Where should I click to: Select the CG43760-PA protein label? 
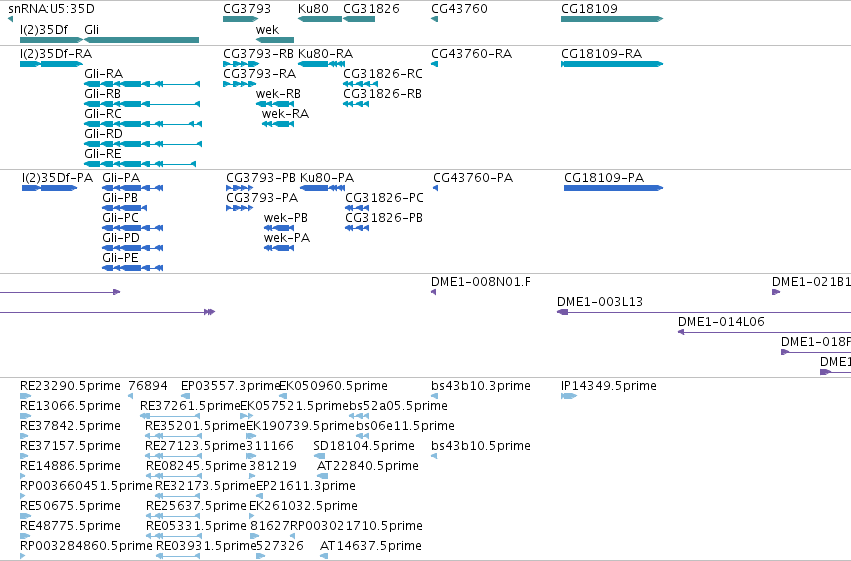473,178
